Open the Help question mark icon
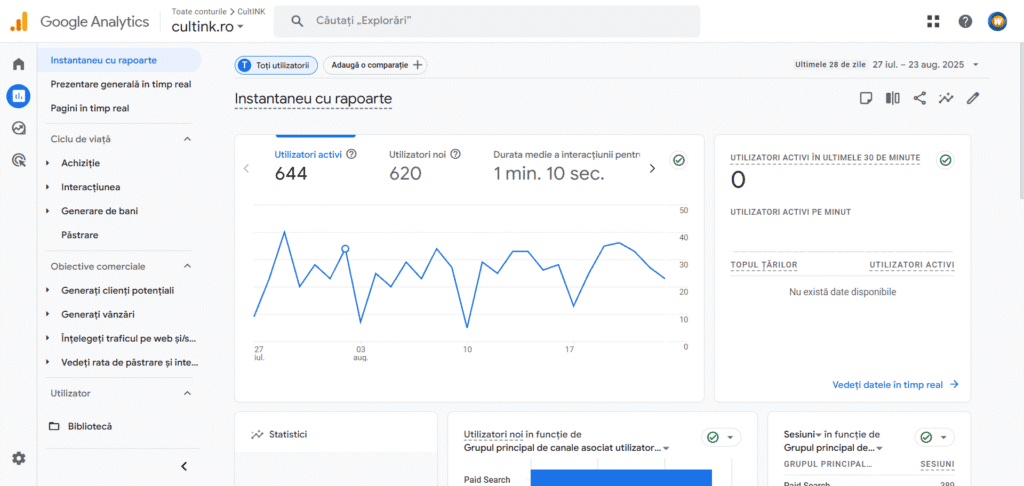The width and height of the screenshot is (1024, 486). (x=965, y=21)
